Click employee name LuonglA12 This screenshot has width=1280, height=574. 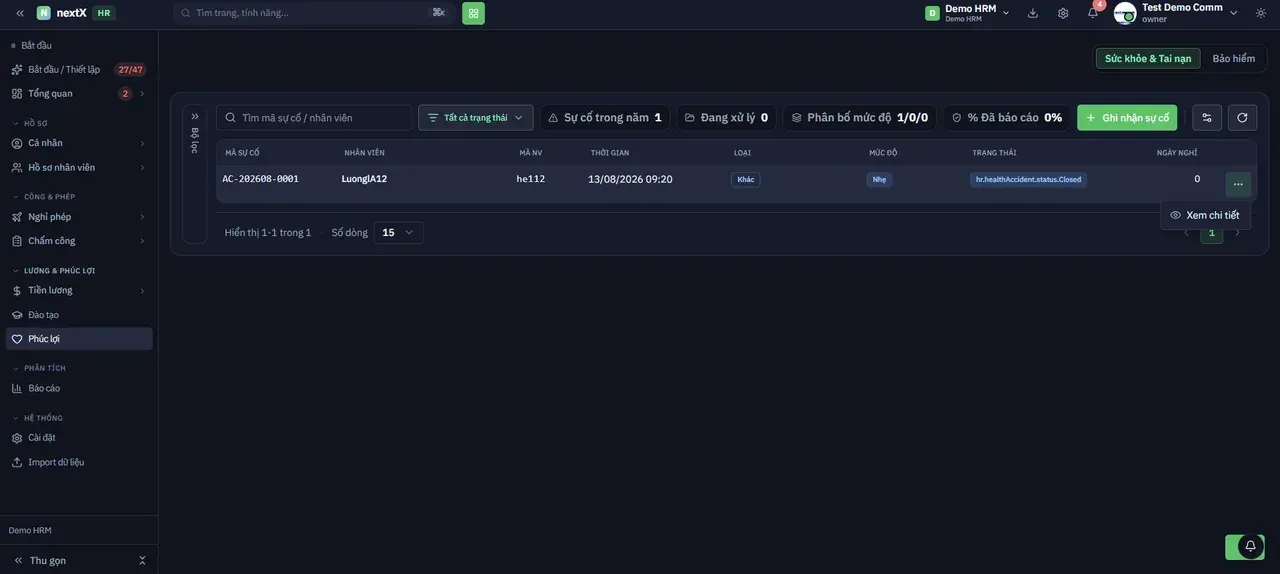[x=364, y=179]
